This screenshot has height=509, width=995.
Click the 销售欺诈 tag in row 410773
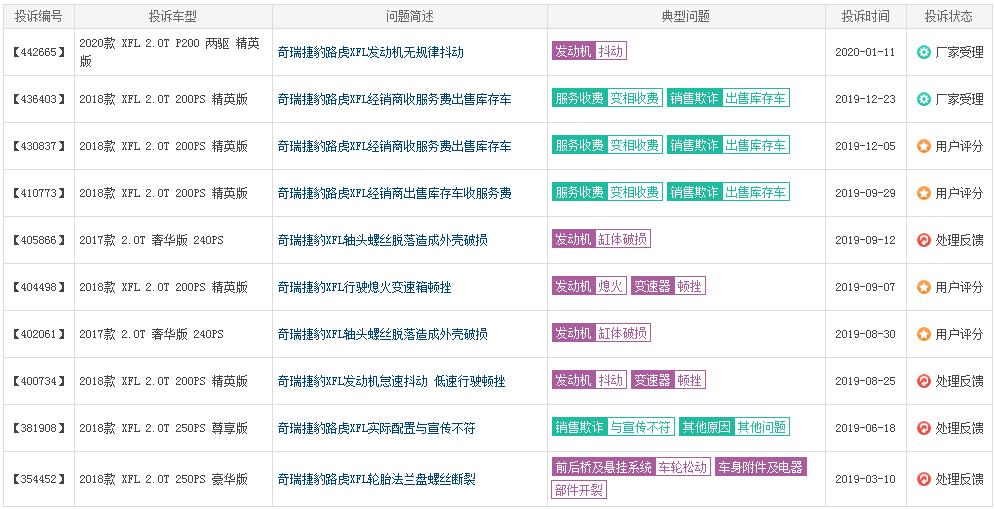[694, 192]
